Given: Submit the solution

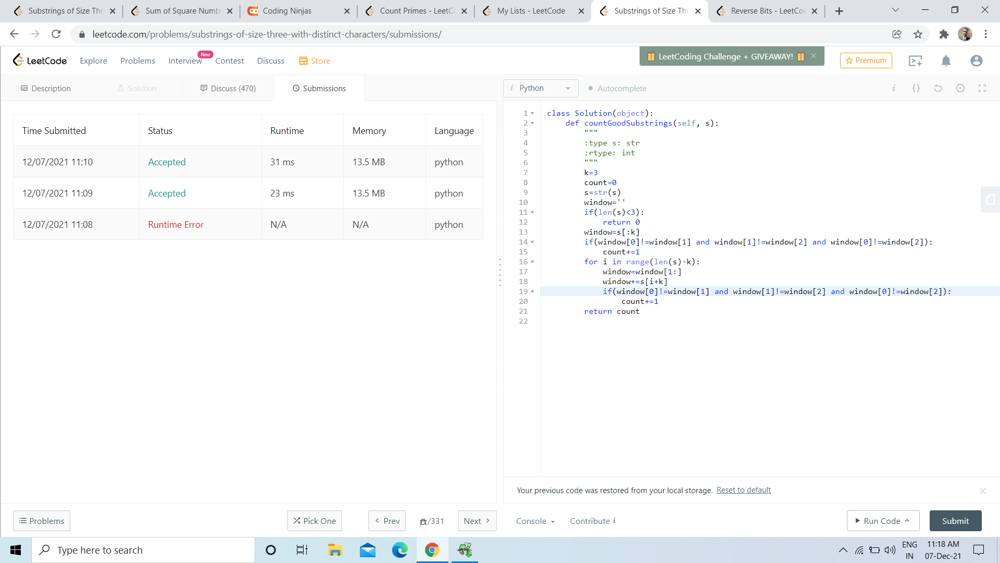Looking at the screenshot, I should coord(955,521).
